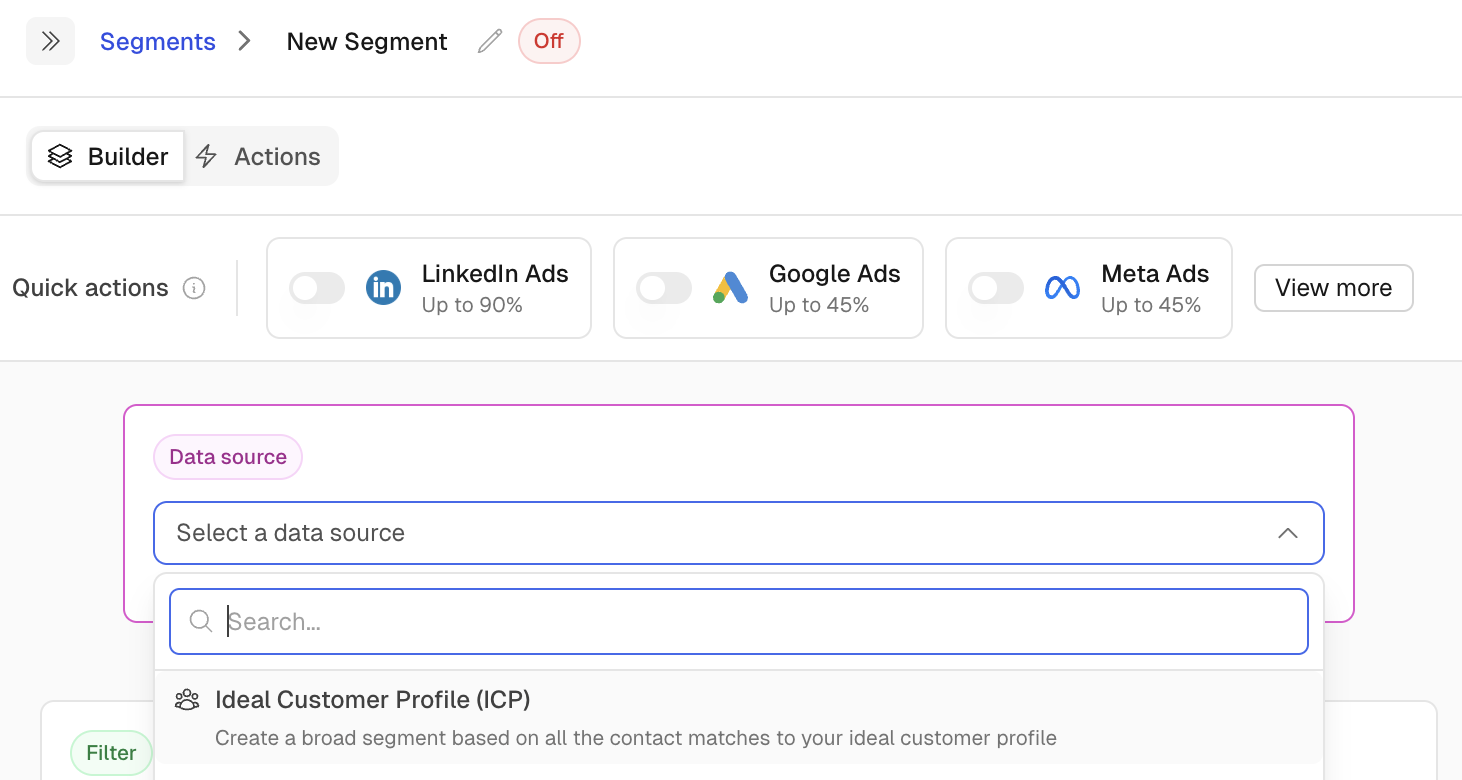
Task: Click the View more button
Action: click(1333, 288)
